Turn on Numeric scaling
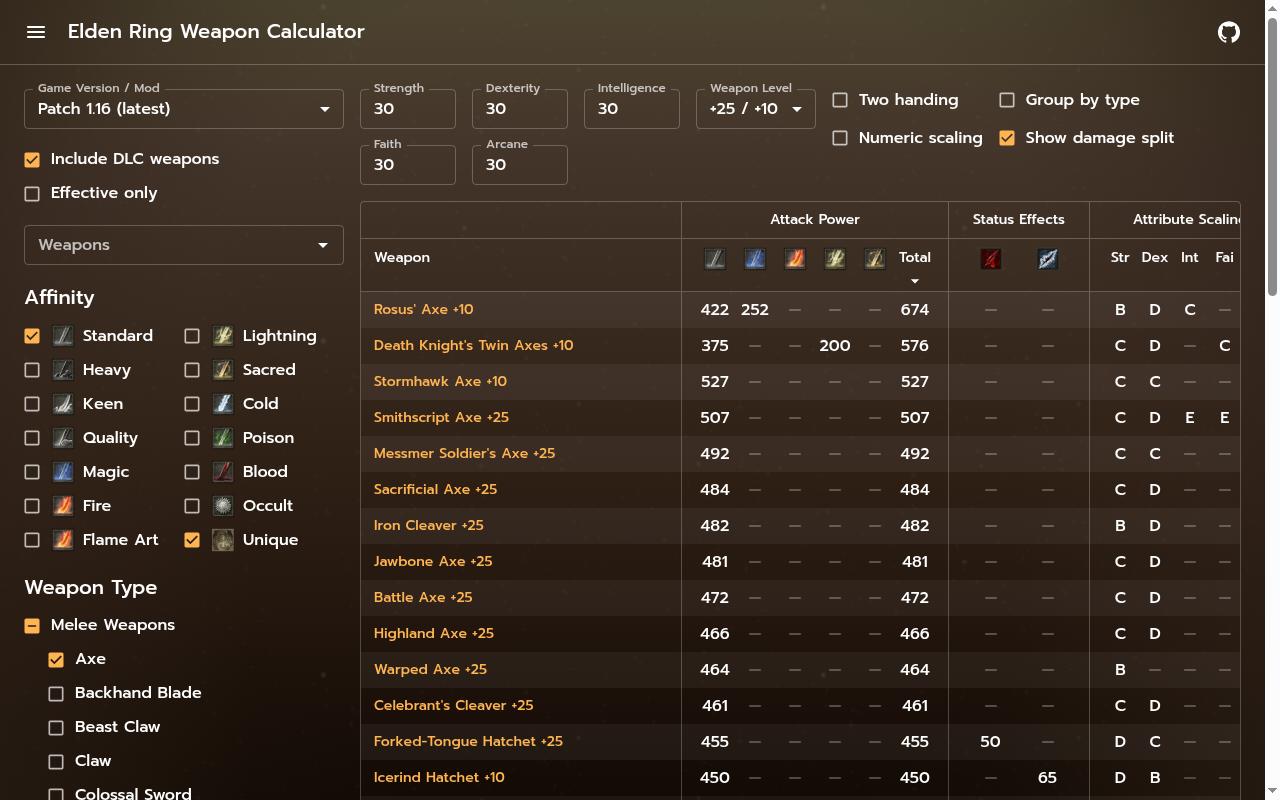Viewport: 1280px width, 800px height. (840, 138)
